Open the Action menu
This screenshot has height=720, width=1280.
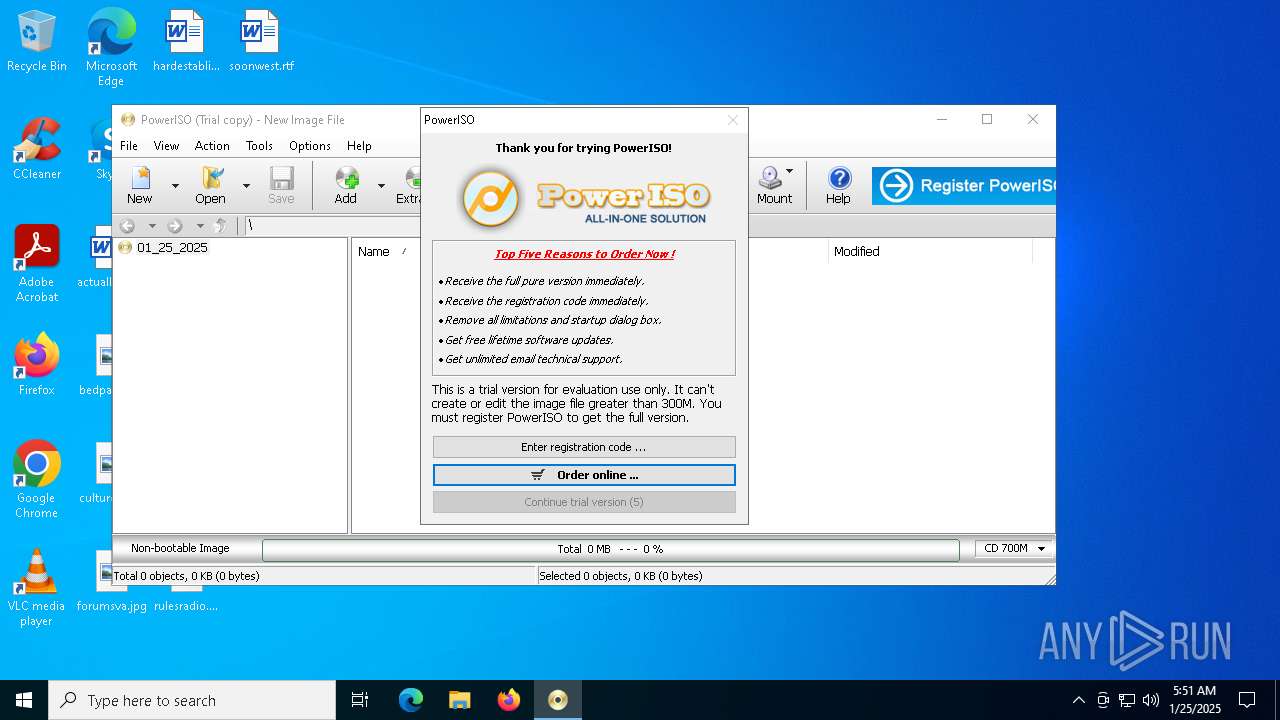[x=212, y=146]
